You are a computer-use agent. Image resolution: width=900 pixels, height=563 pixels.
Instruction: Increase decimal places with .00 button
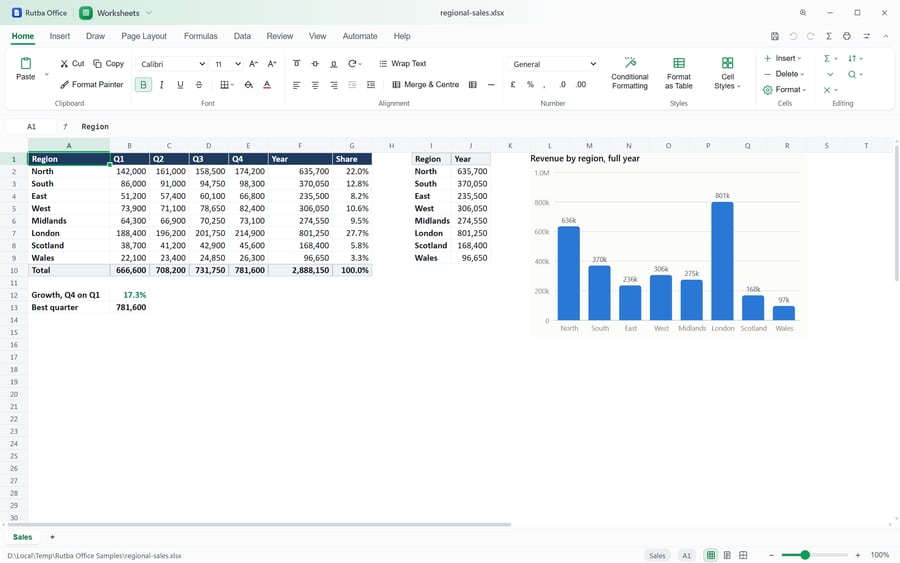581,85
